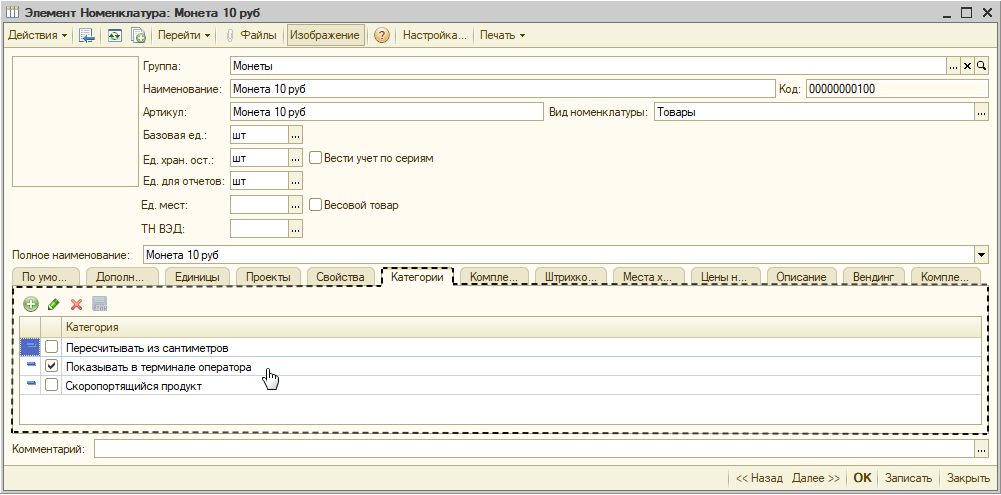Click the save icon in the Категории toolbar
The image size is (1001, 495).
point(100,304)
